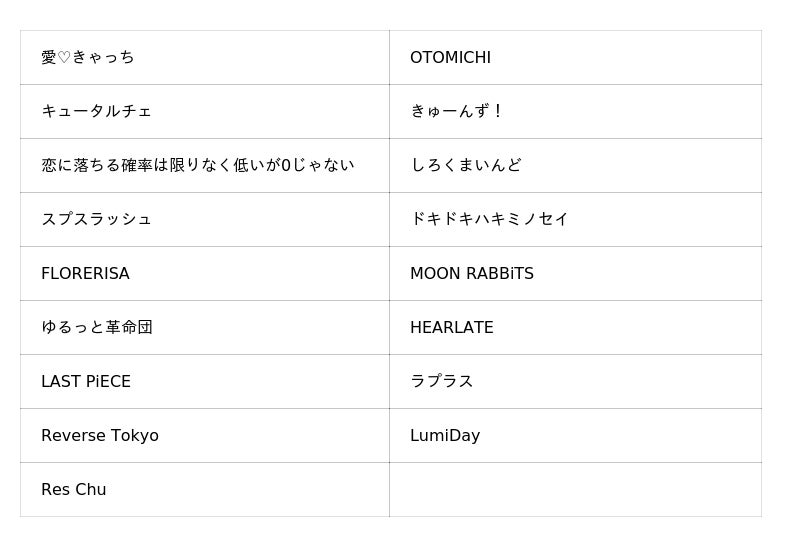Click the 愛♡きゃっち cell
The width and height of the screenshot is (800, 547).
[x=88, y=58]
